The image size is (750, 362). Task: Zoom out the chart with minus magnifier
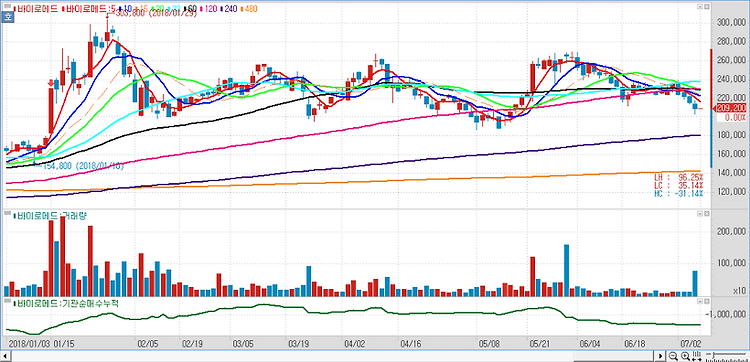pyautogui.click(x=673, y=356)
